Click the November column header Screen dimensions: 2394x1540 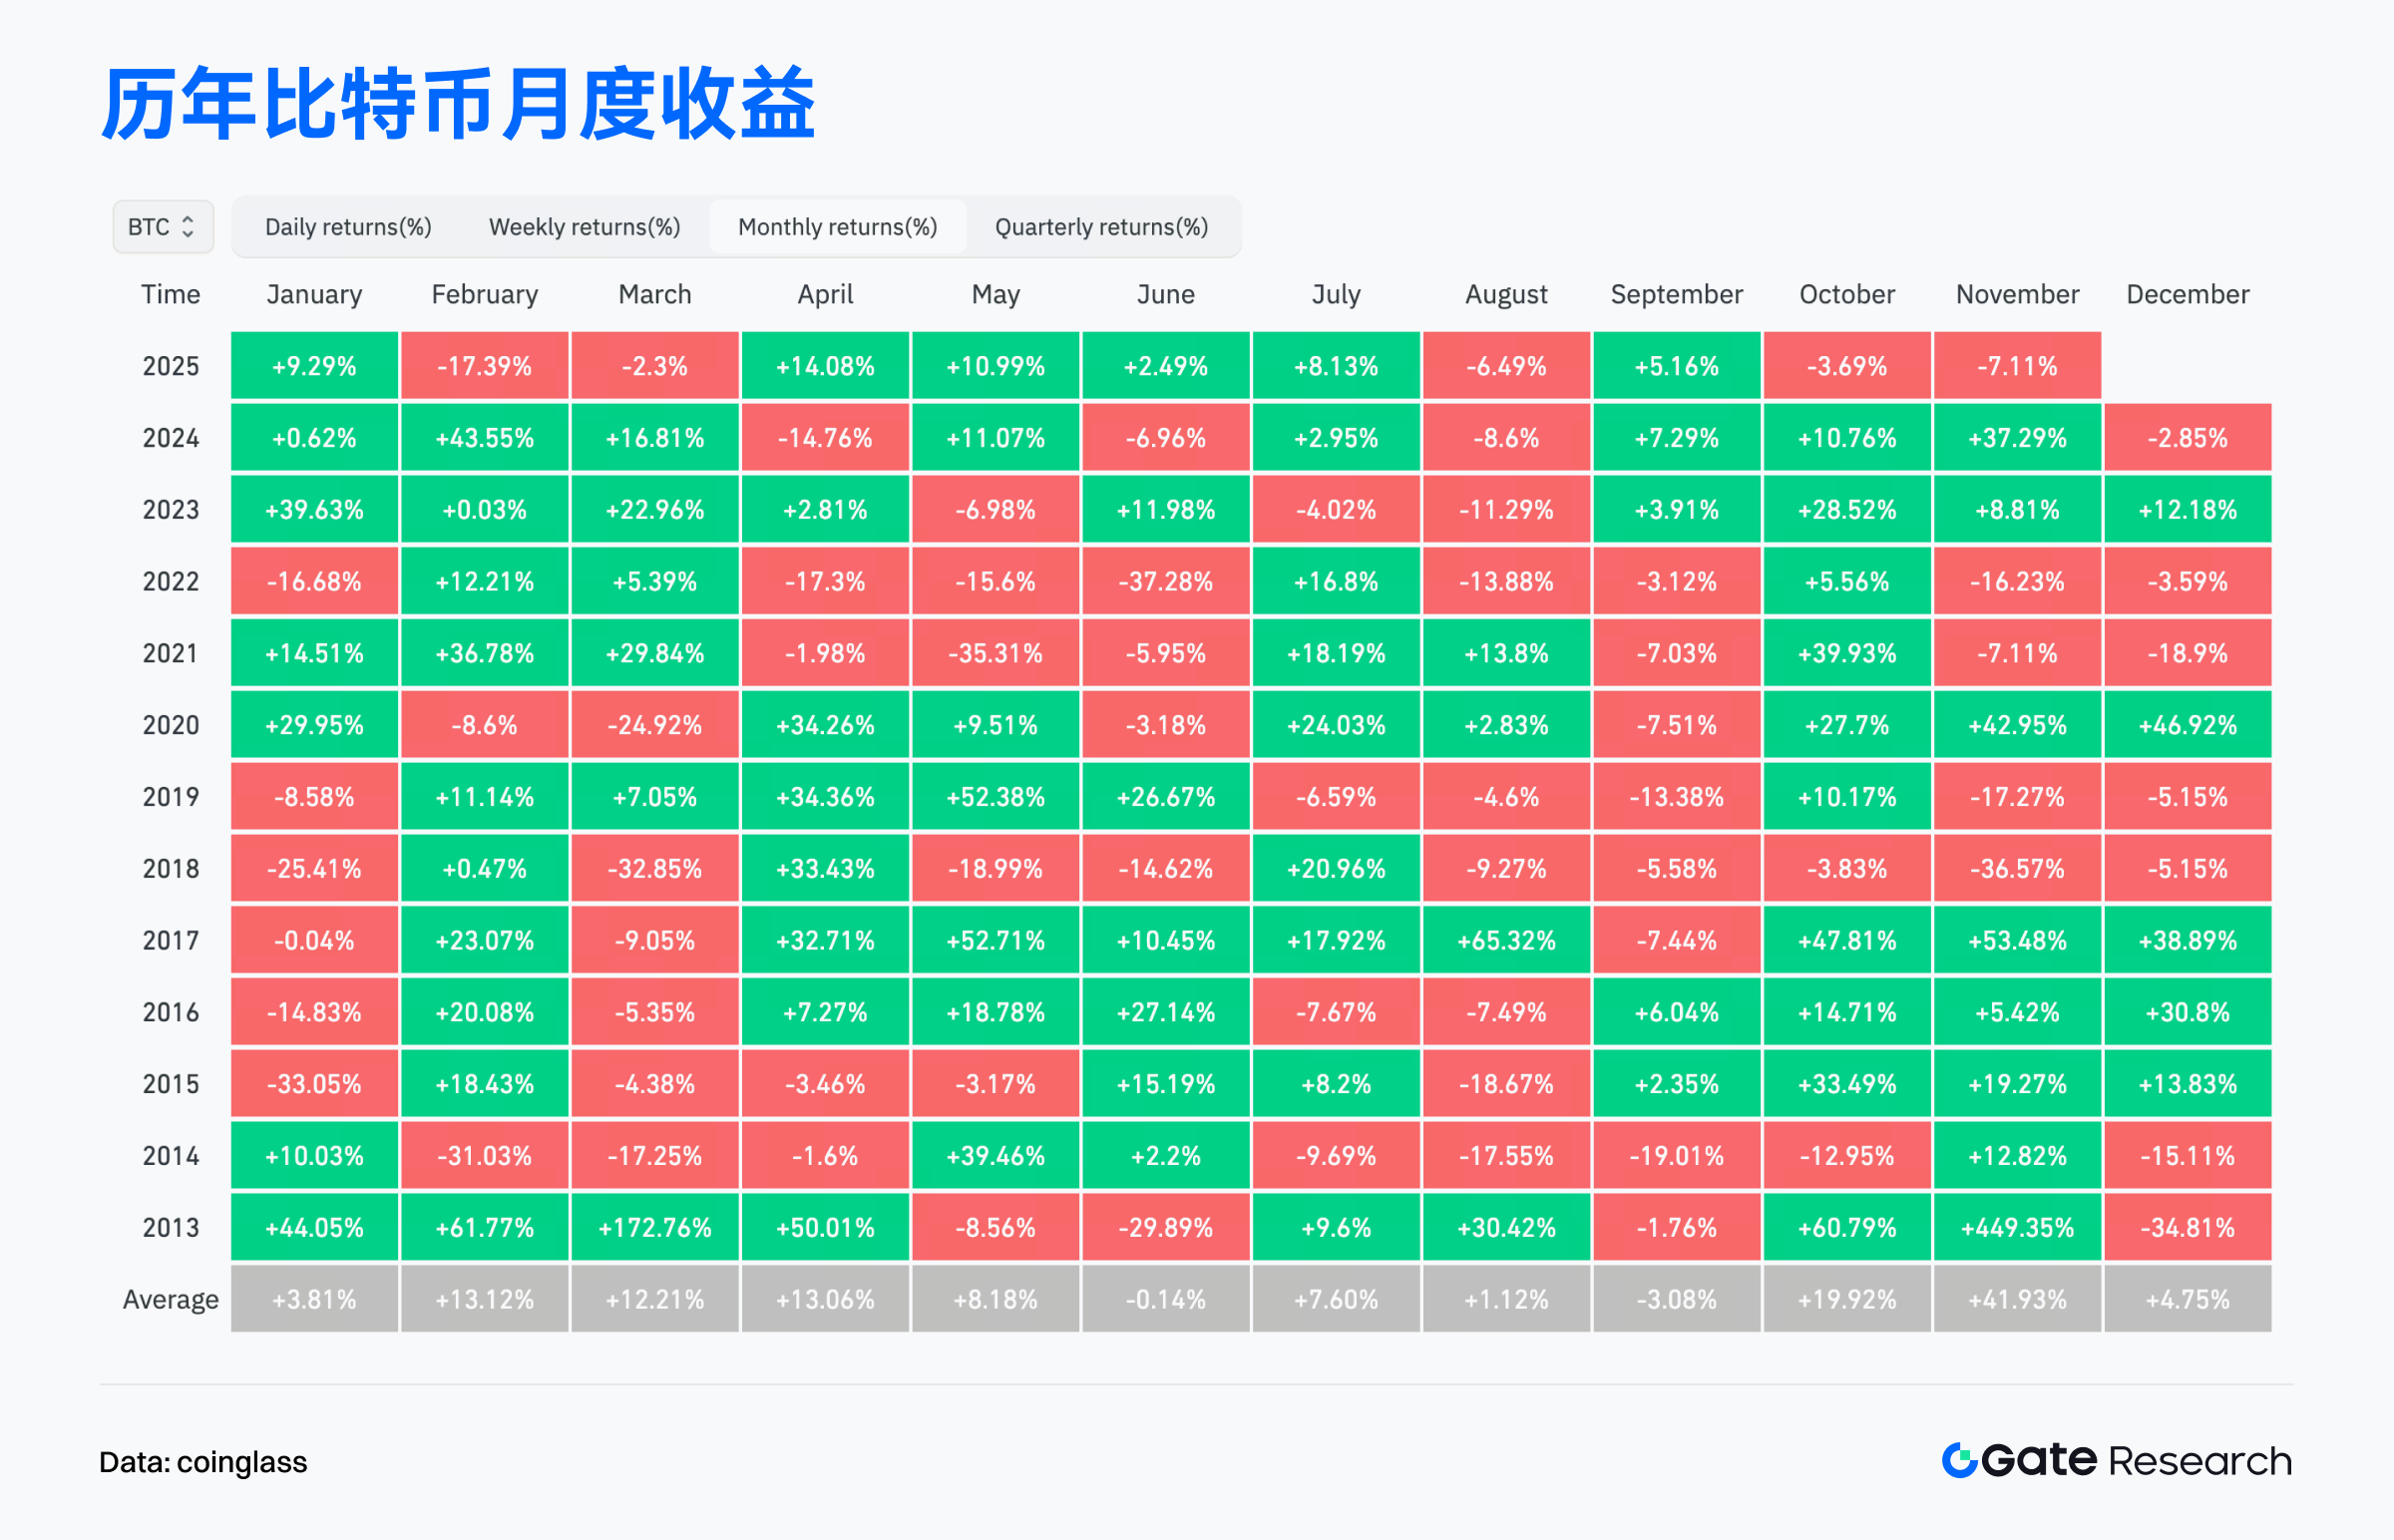coord(2017,294)
